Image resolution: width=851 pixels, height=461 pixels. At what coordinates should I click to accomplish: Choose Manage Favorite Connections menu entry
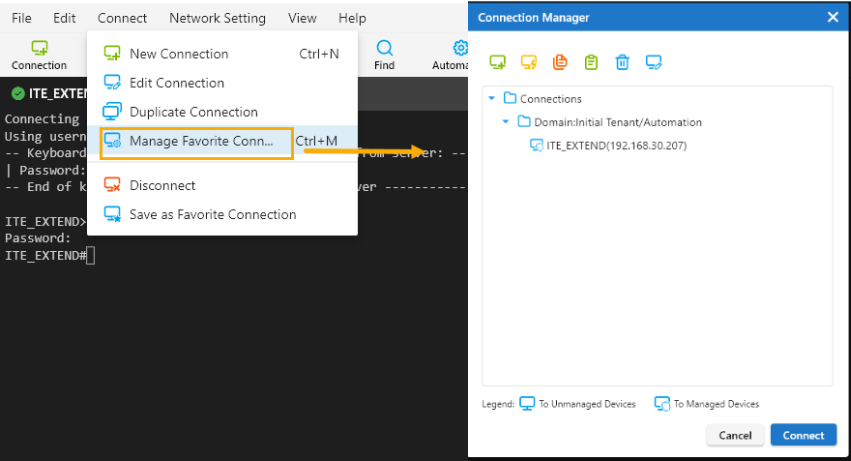point(200,141)
